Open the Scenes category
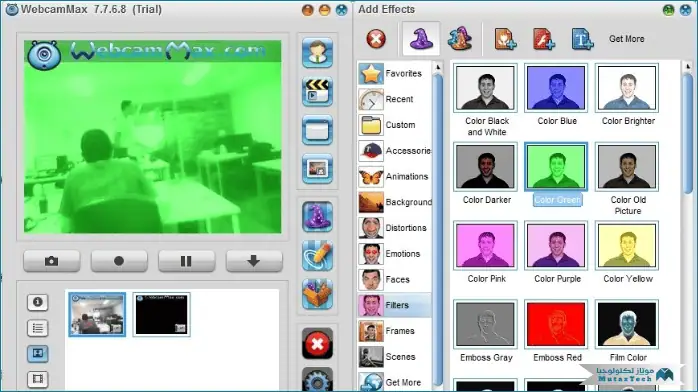The image size is (698, 392). click(x=394, y=357)
